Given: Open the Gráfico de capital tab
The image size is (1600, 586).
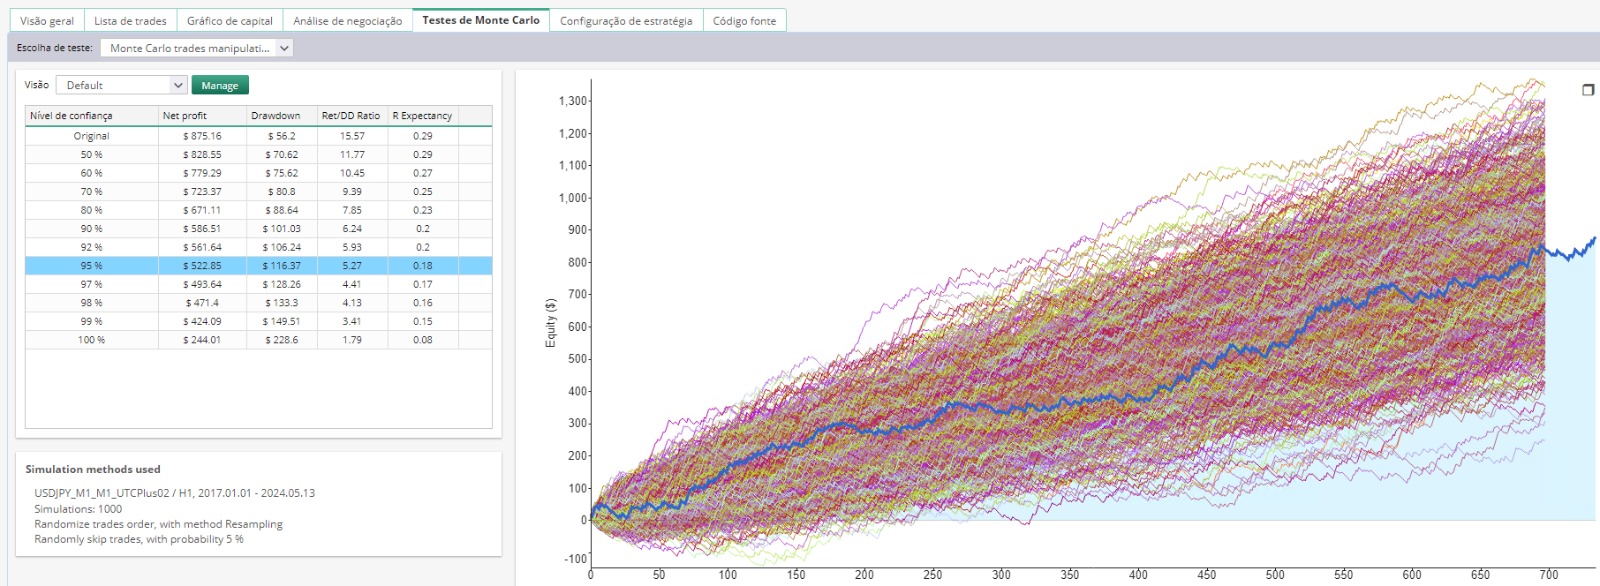Looking at the screenshot, I should pos(229,20).
